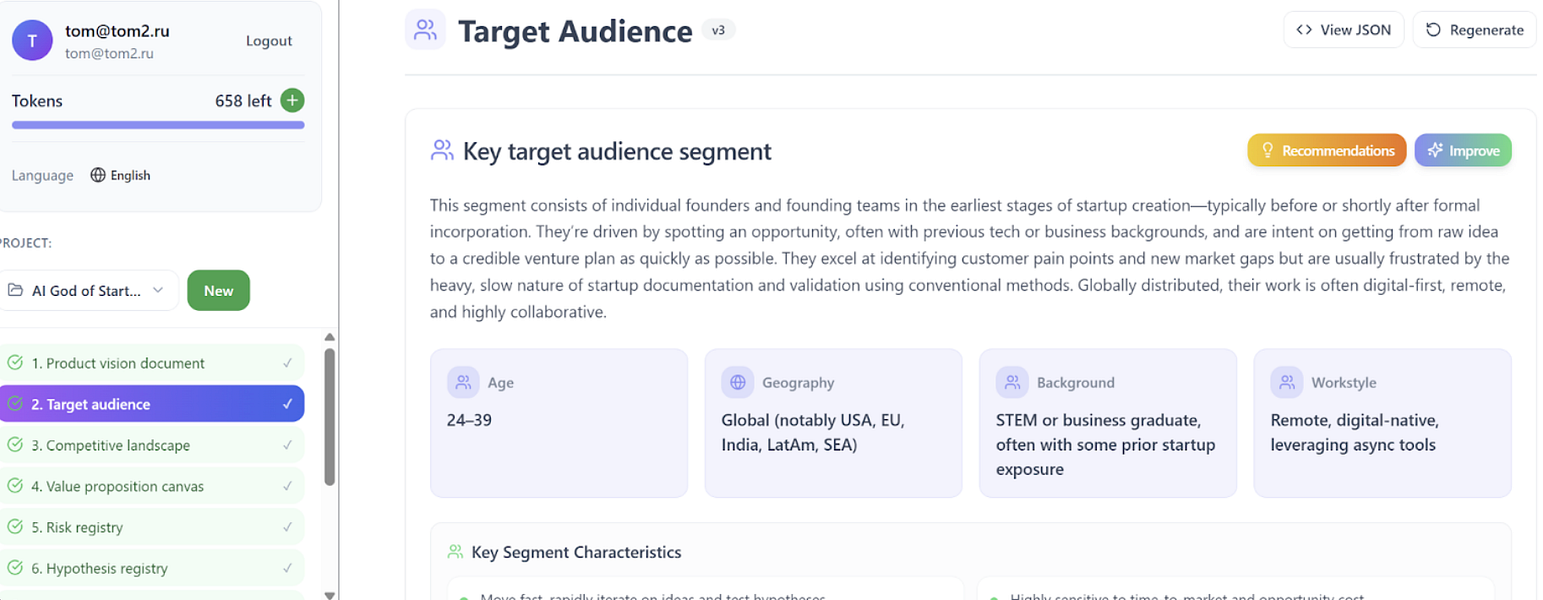
Task: Click the check circle beside Risk registry
Action: click(15, 527)
